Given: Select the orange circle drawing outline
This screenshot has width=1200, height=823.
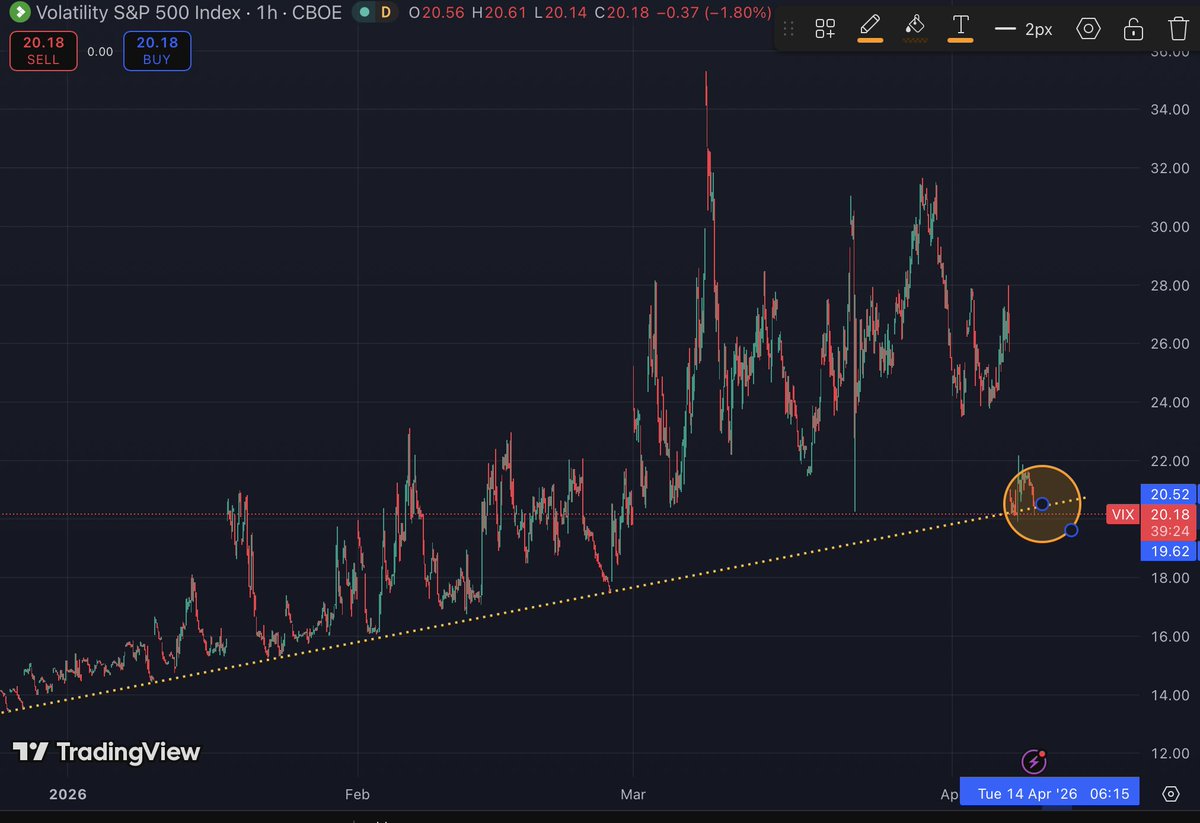Looking at the screenshot, I should tap(1043, 504).
